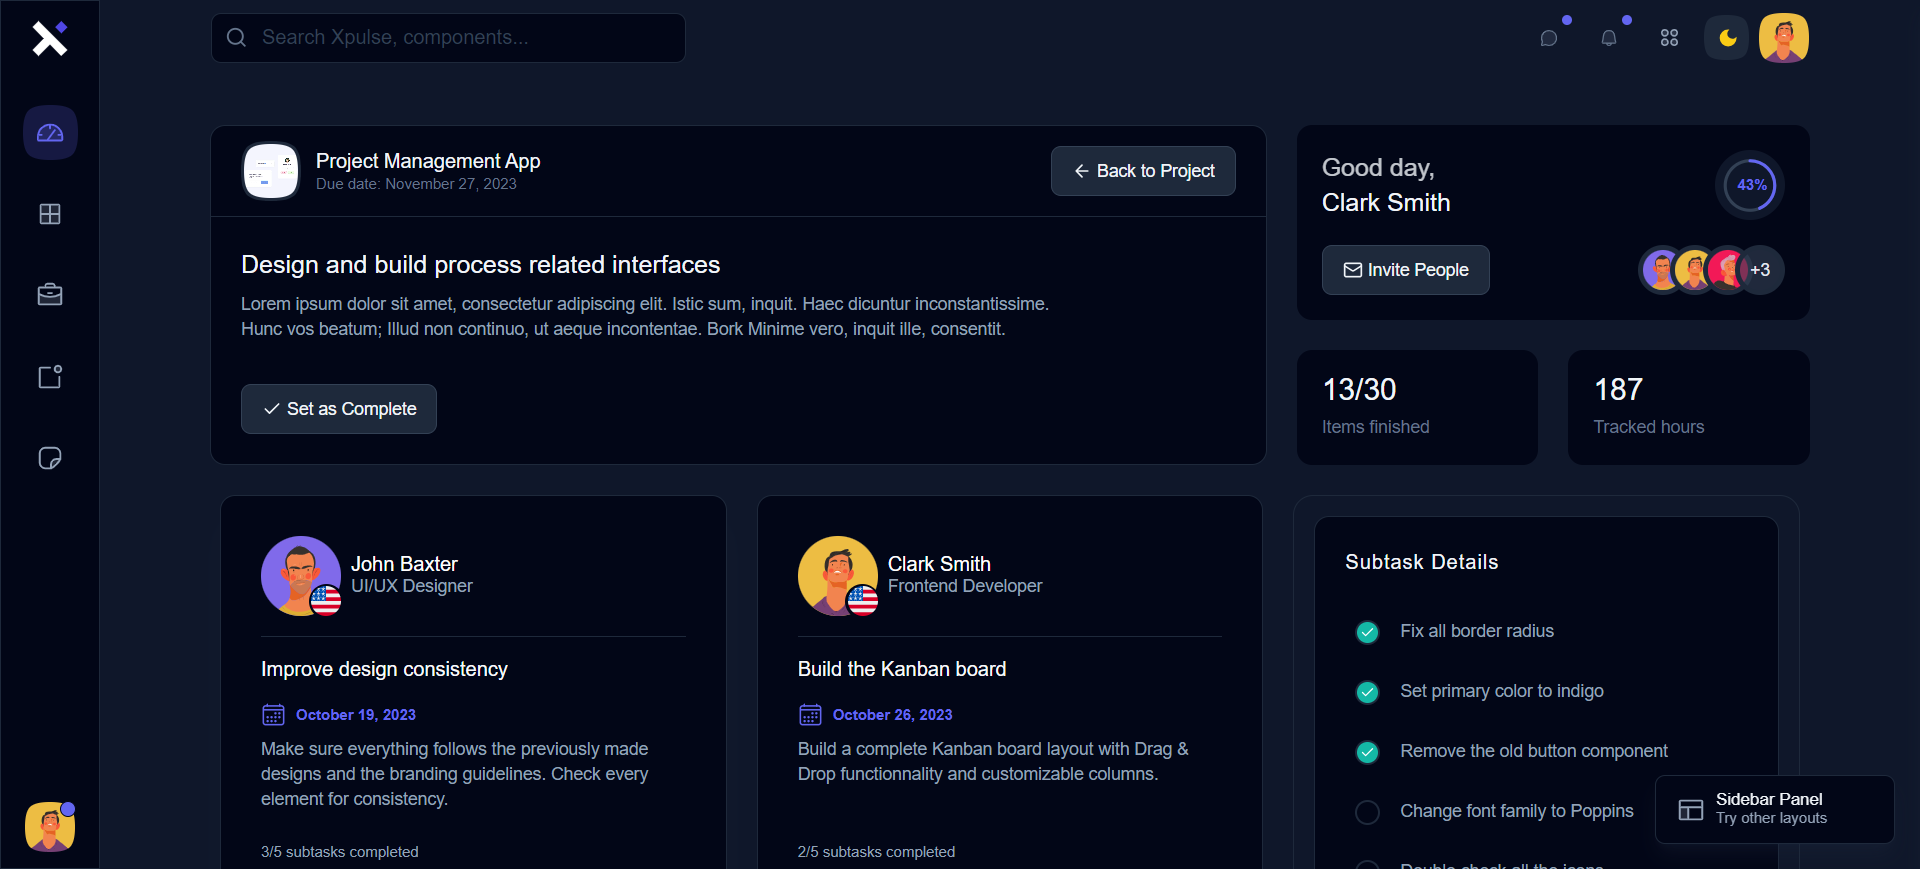
Task: Uncheck the 'Fix all border radius' subtask
Action: [x=1367, y=632]
